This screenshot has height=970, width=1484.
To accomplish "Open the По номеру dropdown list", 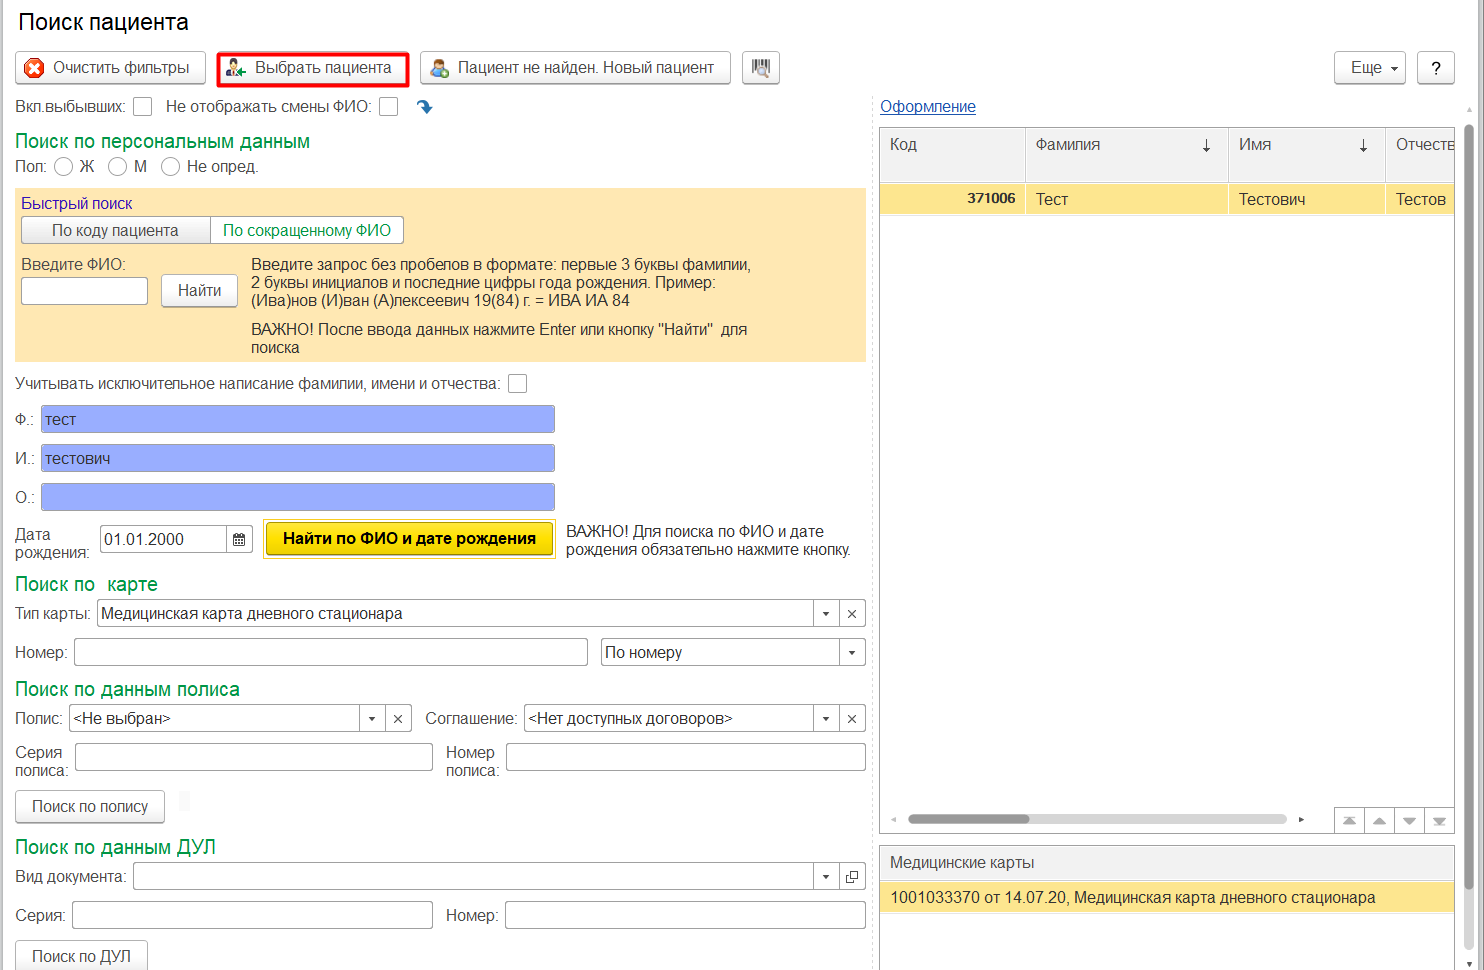I will click(x=852, y=653).
